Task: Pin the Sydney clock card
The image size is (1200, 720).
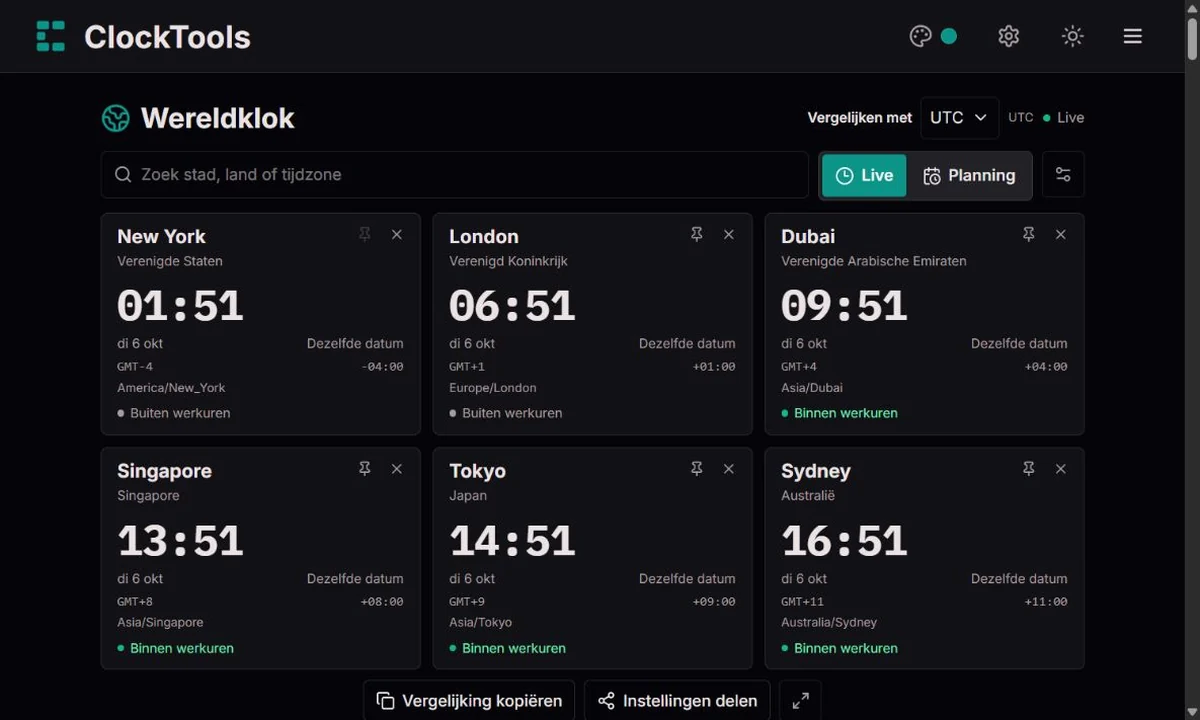Action: tap(1029, 469)
